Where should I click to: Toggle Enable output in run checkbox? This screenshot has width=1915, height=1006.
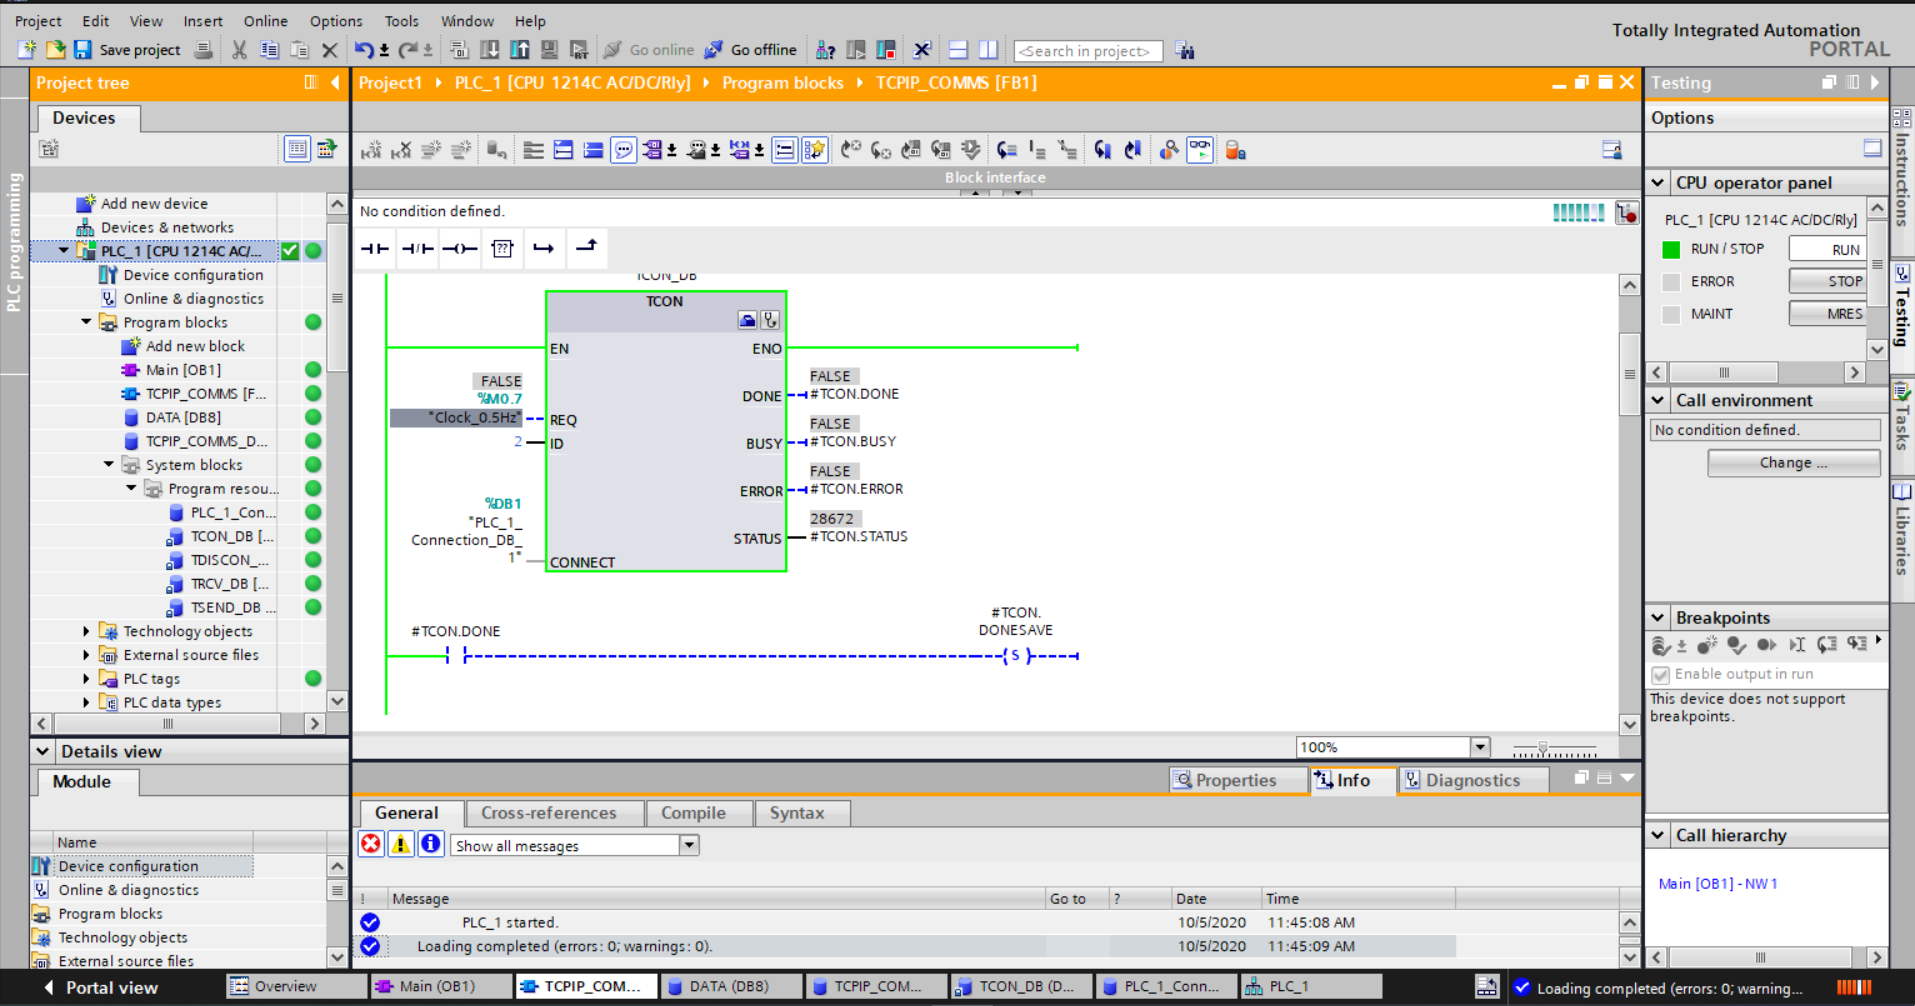click(1661, 675)
